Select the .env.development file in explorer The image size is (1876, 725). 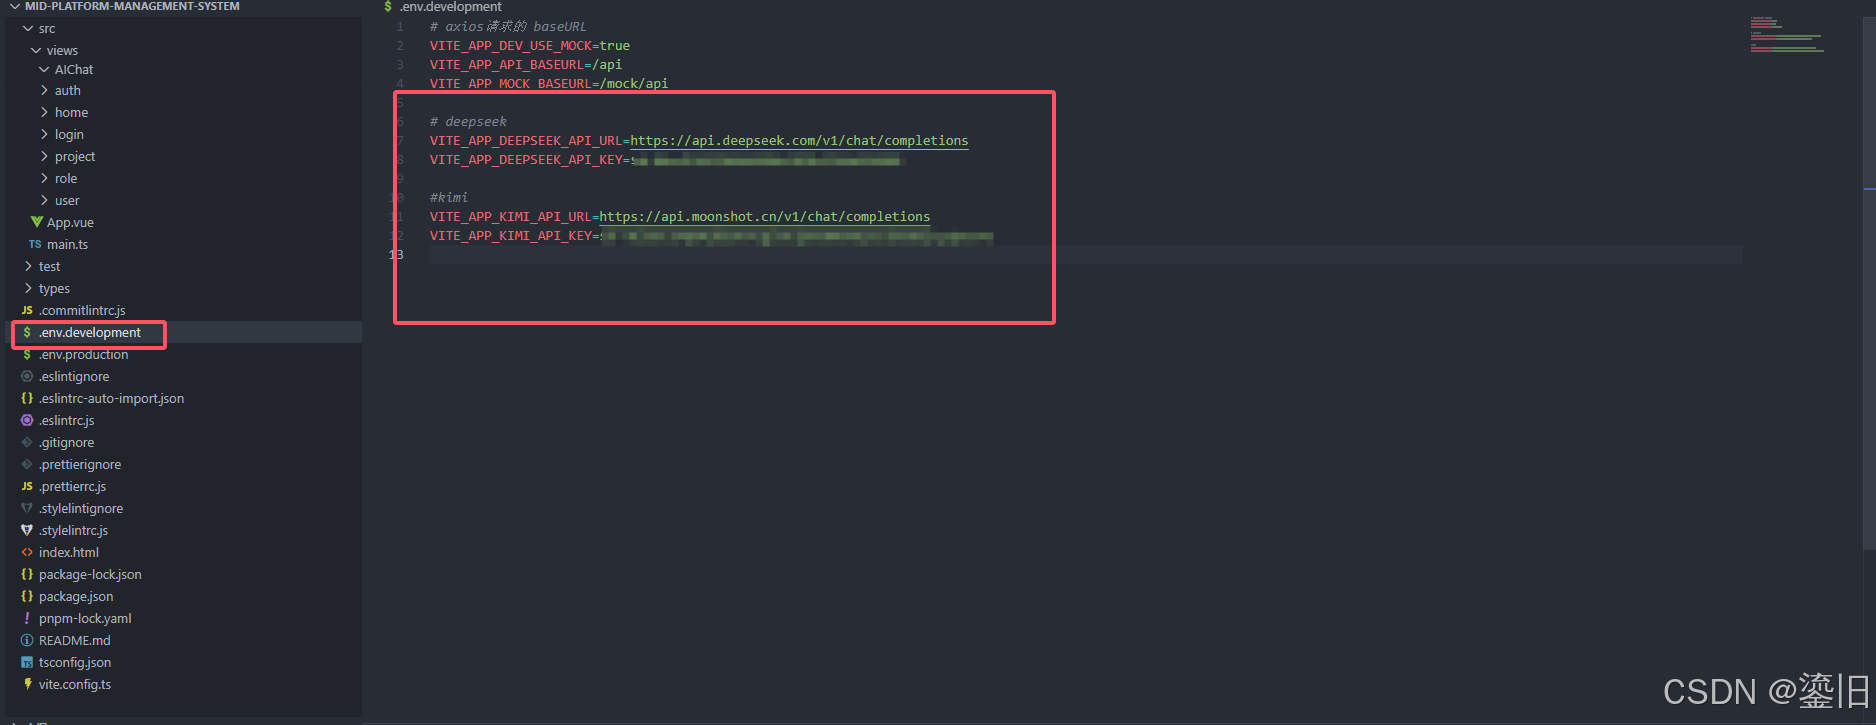[90, 332]
